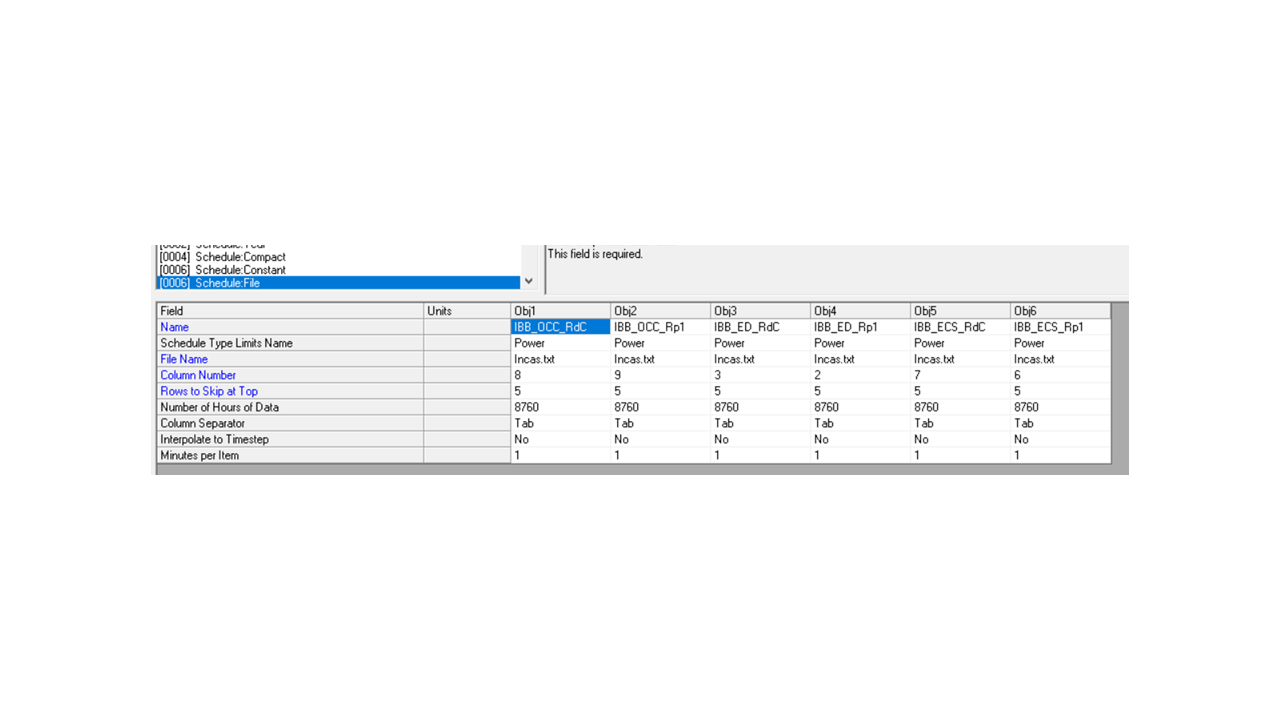1280x720 pixels.
Task: Select Obj3 File Name Incas.txt cell
Action: 760,359
